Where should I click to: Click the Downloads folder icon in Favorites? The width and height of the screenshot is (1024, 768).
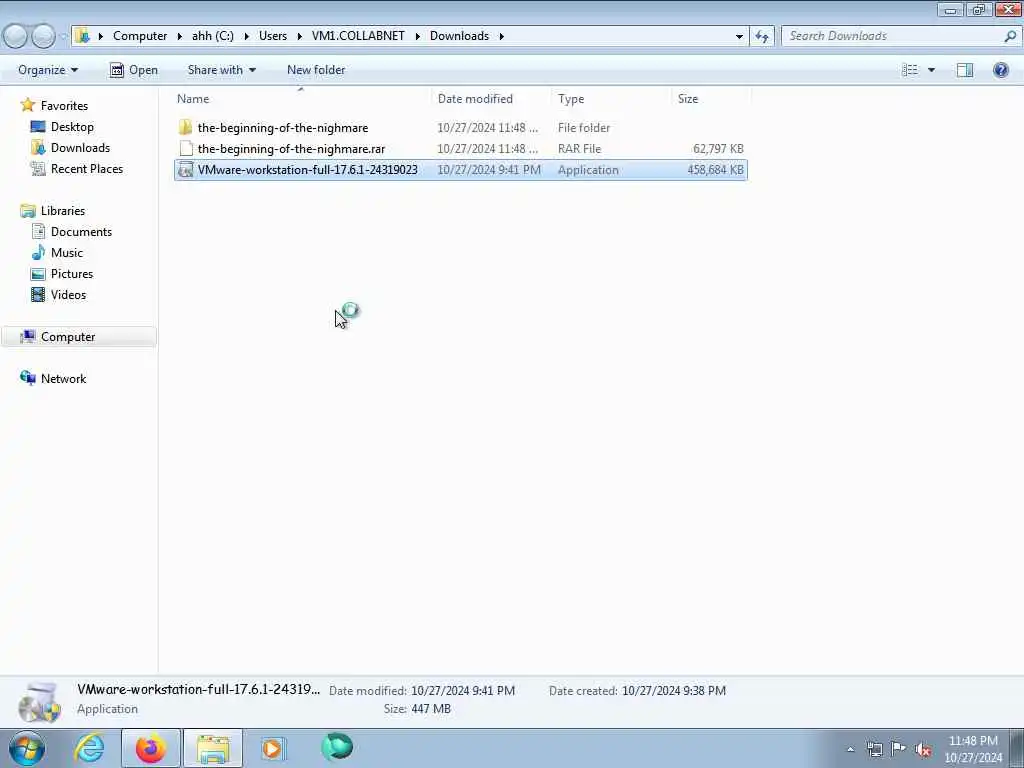(x=38, y=148)
